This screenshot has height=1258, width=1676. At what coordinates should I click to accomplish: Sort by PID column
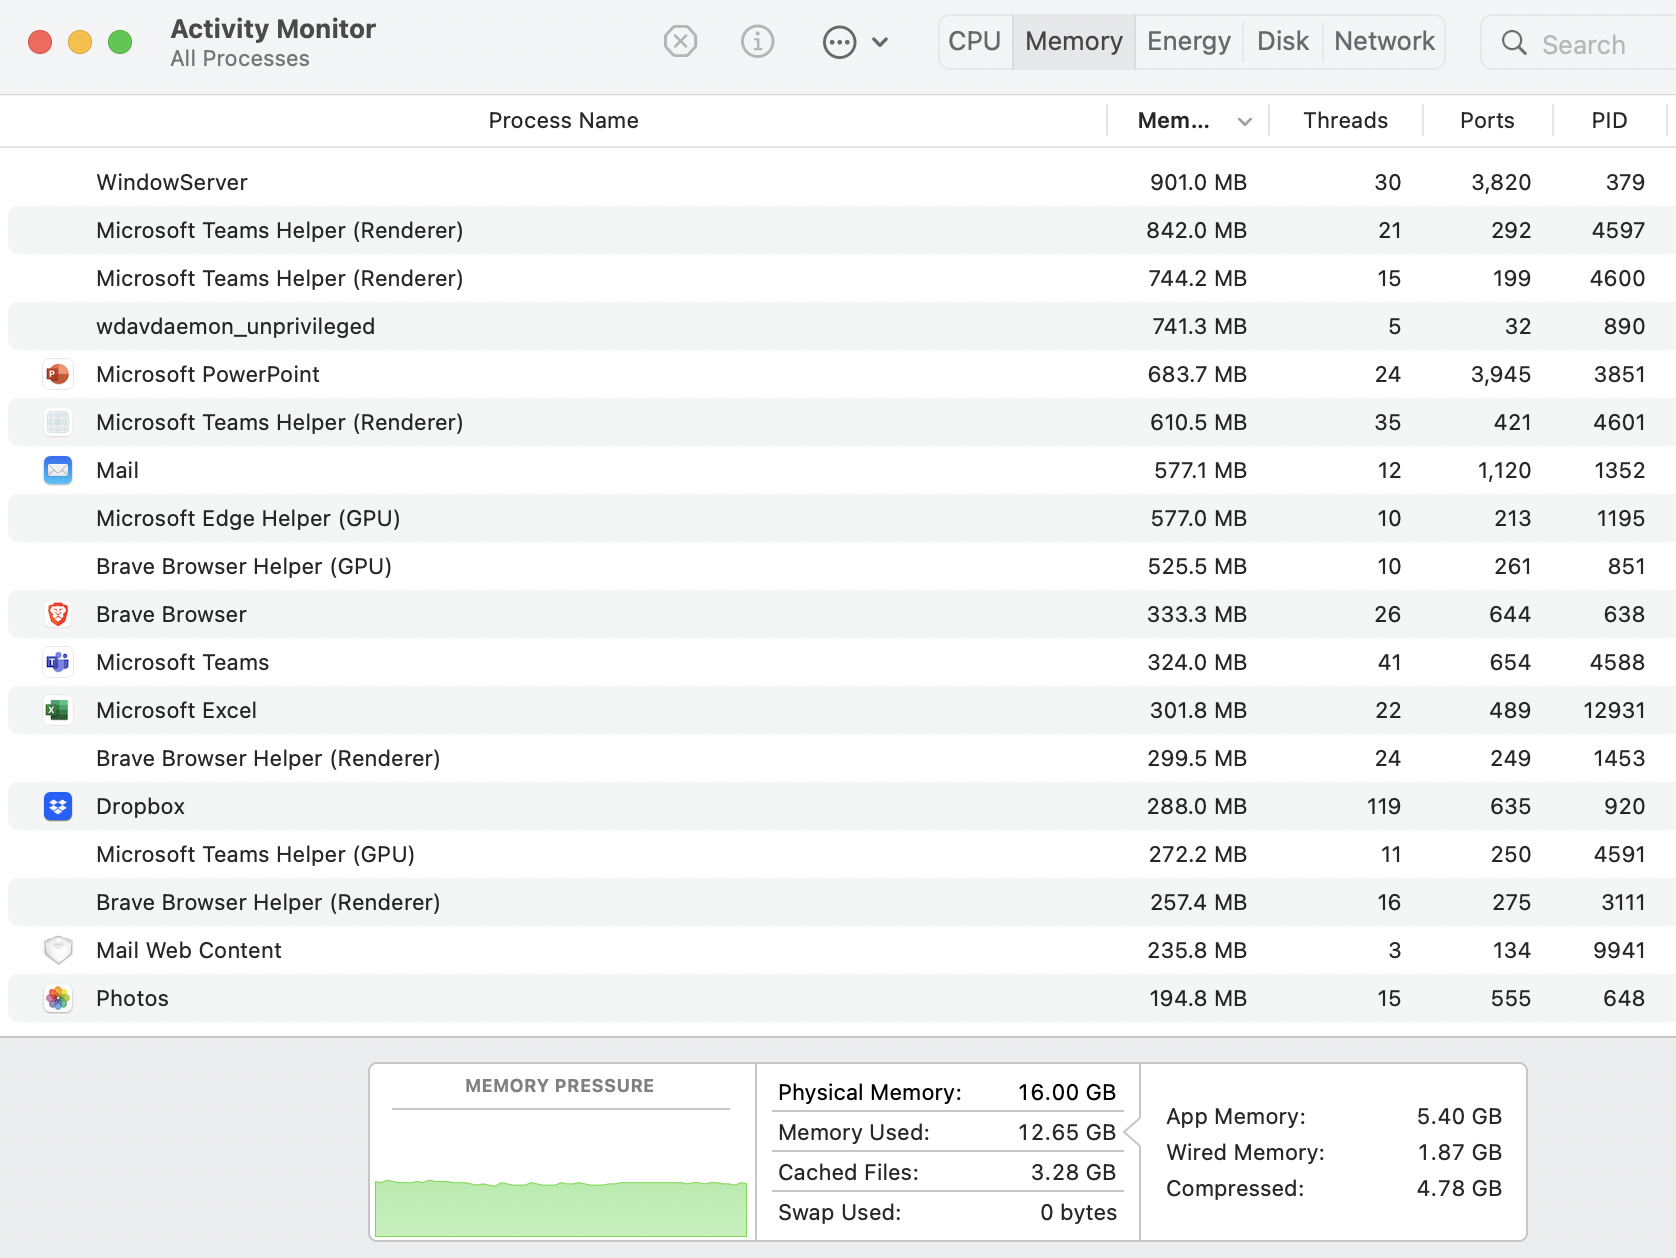1609,121
